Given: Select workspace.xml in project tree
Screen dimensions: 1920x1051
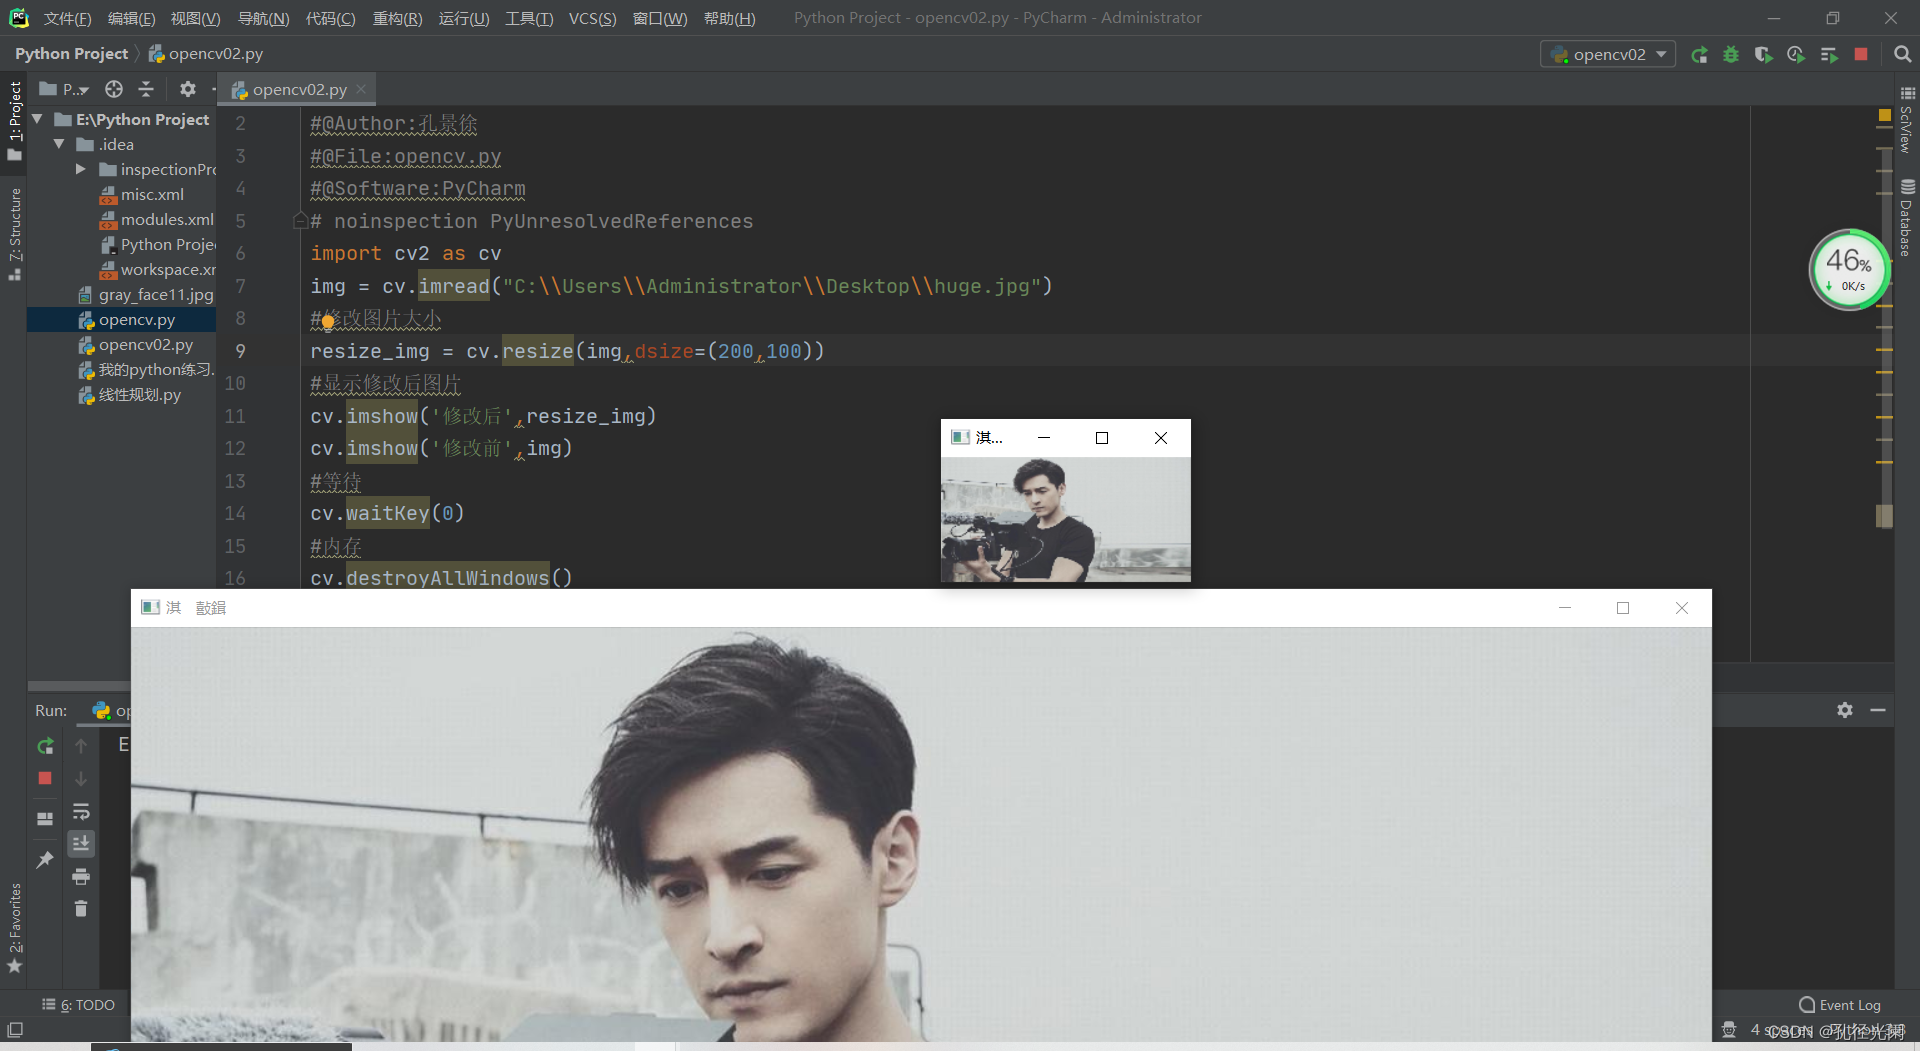Looking at the screenshot, I should click(x=157, y=269).
